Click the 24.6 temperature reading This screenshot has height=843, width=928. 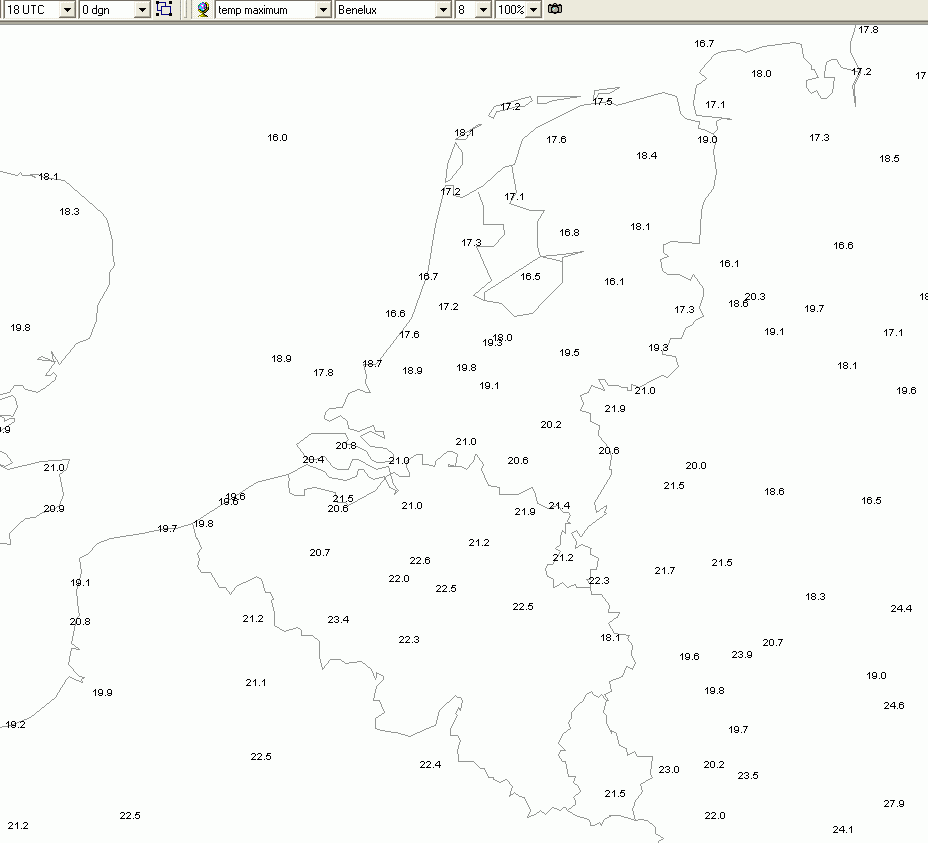click(894, 705)
